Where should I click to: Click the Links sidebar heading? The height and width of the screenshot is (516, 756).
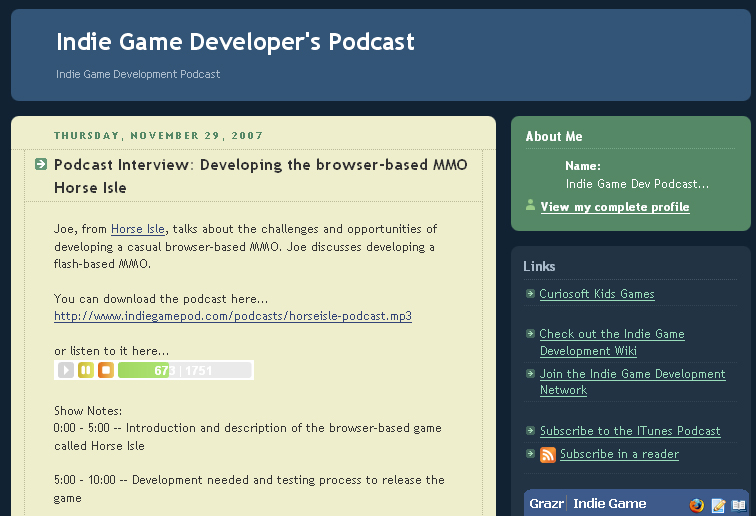(x=539, y=266)
